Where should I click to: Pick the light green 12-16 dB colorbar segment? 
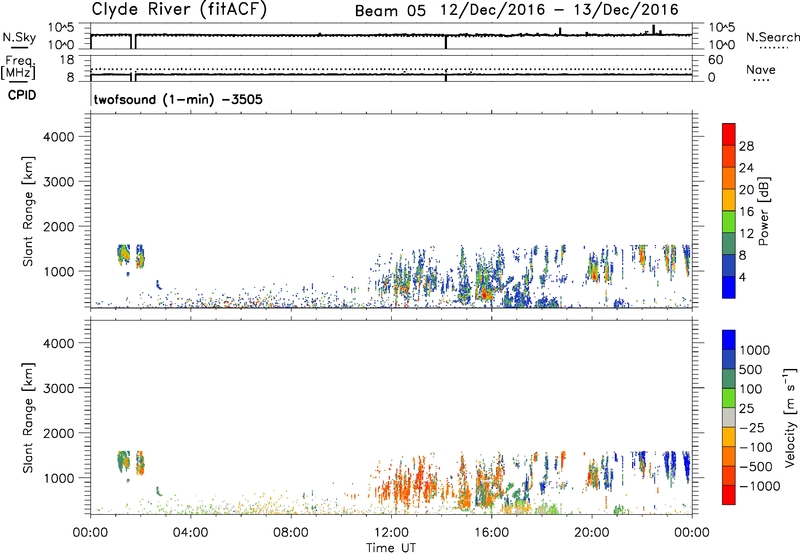729,222
